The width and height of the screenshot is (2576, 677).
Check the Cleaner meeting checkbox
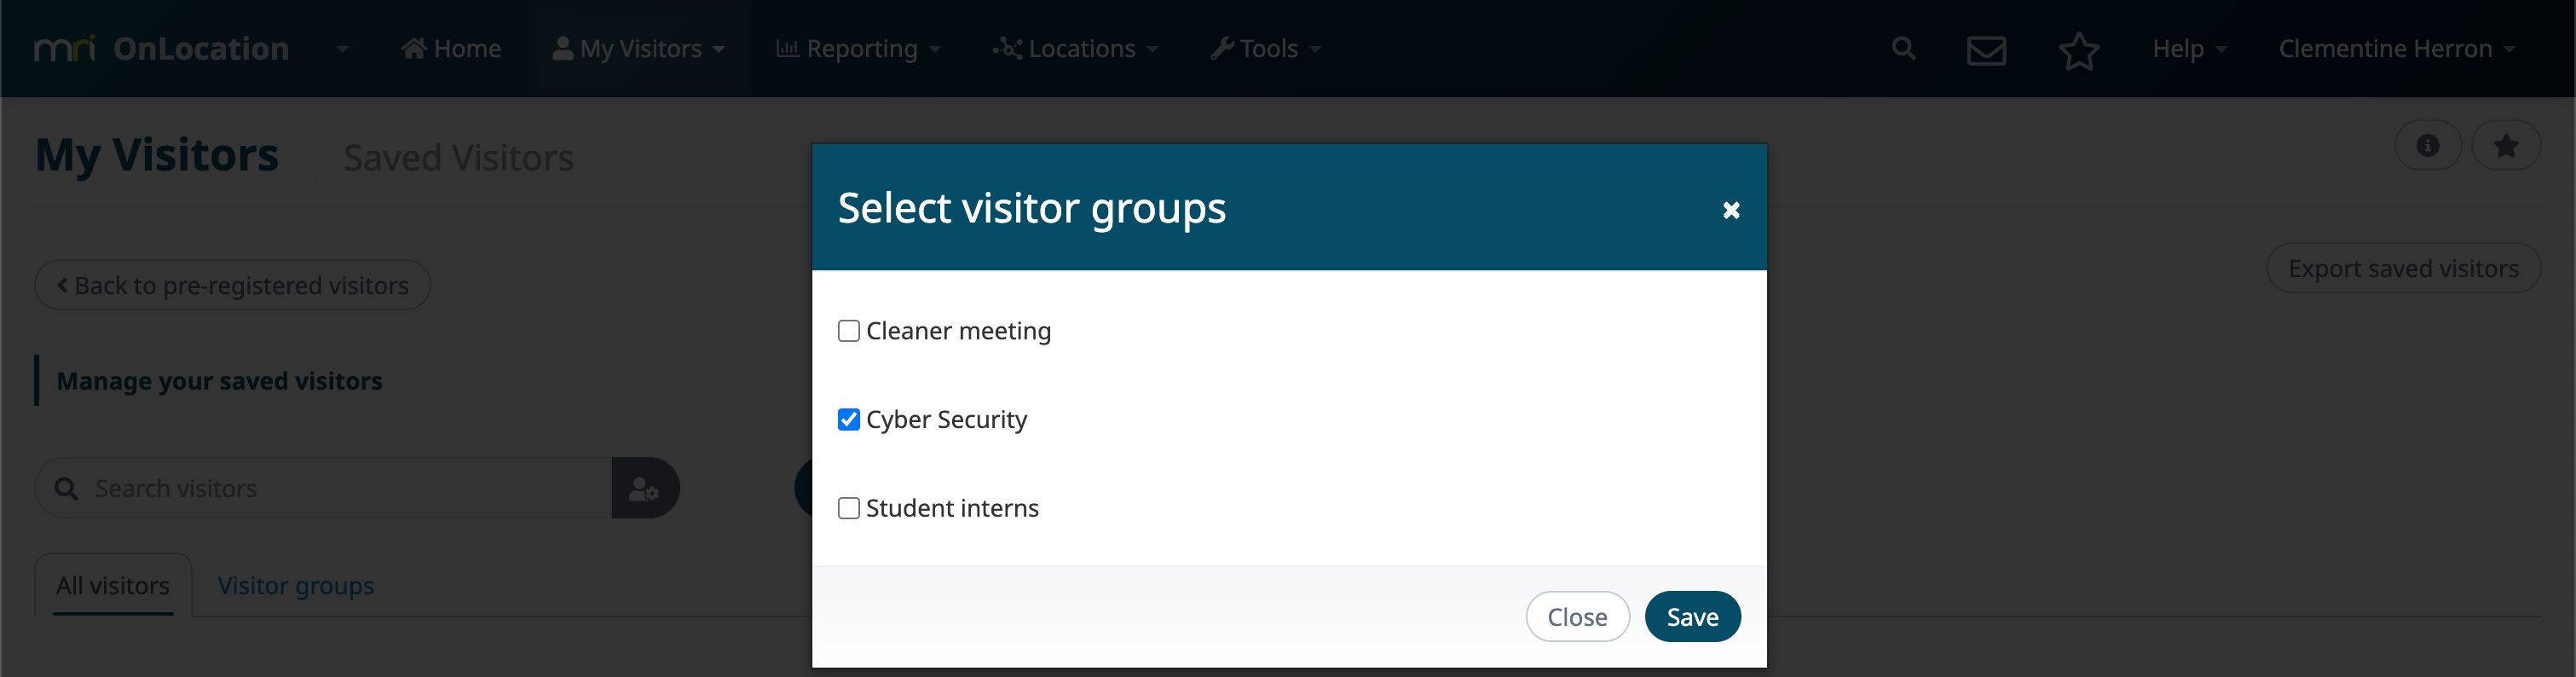848,331
